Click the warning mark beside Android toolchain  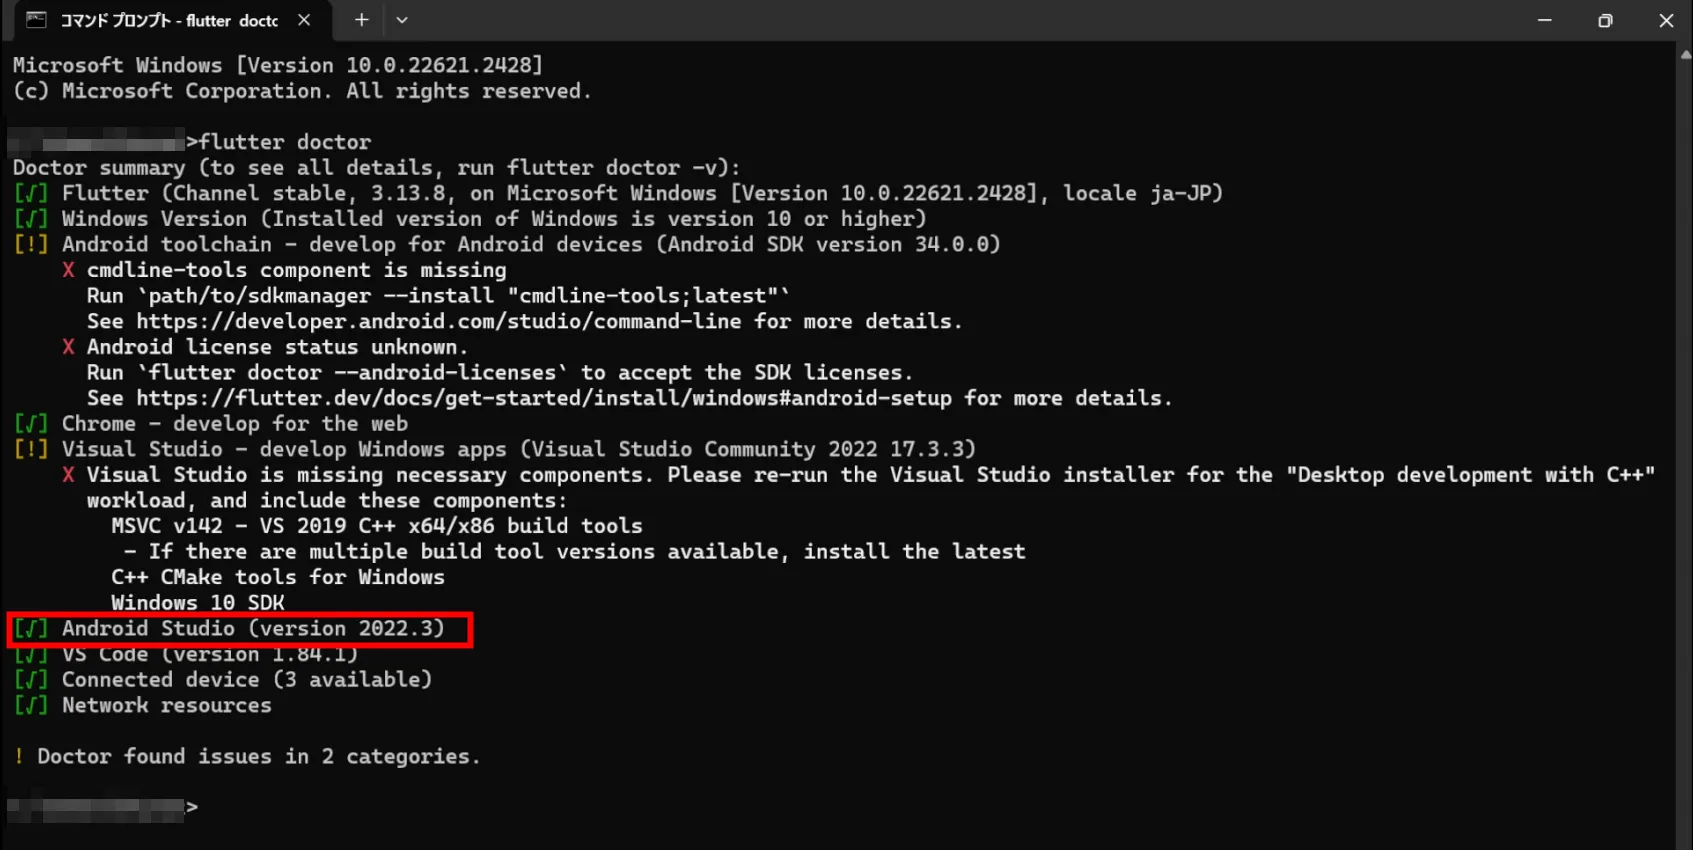coord(31,244)
